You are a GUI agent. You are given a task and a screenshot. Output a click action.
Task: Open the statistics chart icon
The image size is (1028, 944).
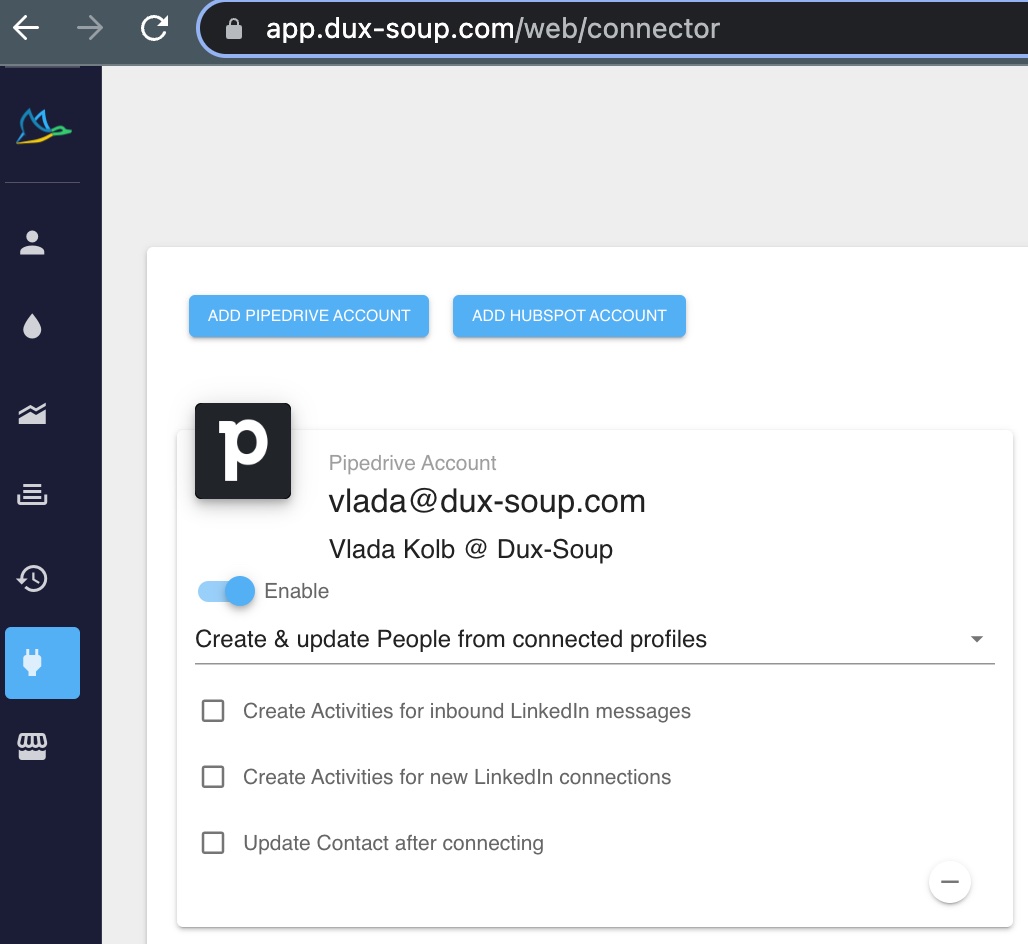point(31,411)
